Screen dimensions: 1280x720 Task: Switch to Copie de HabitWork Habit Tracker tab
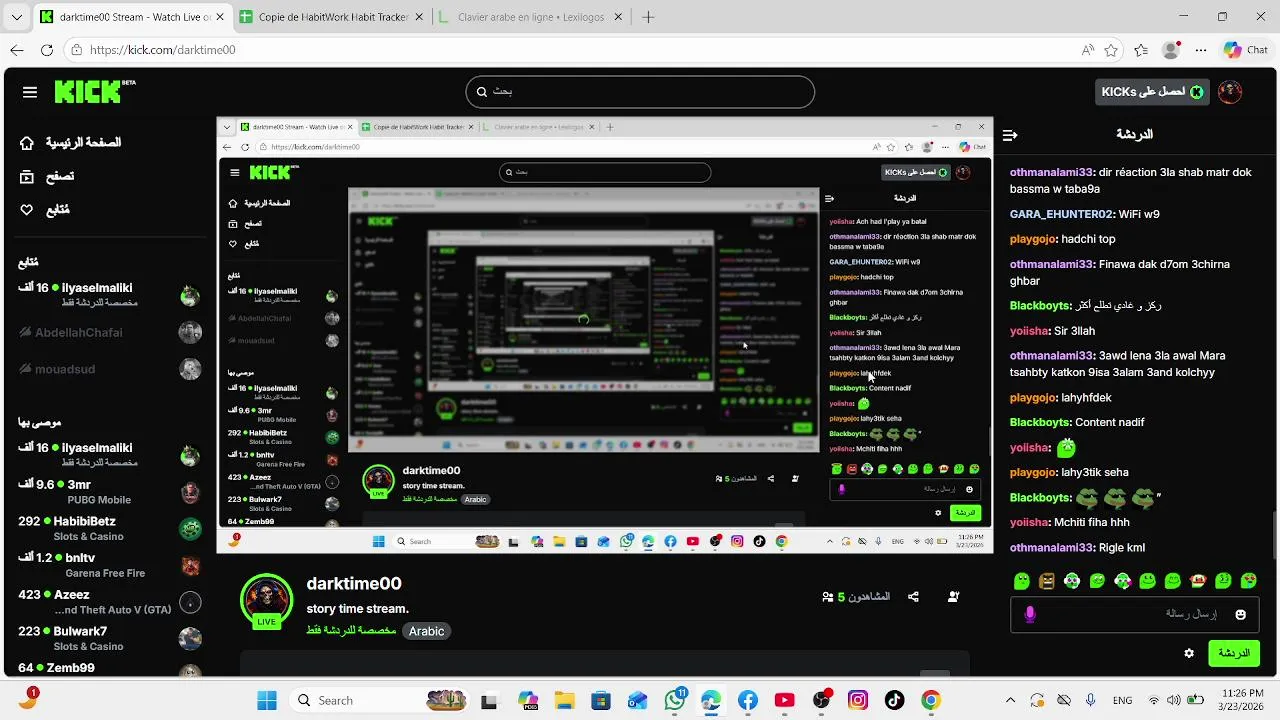tap(333, 17)
